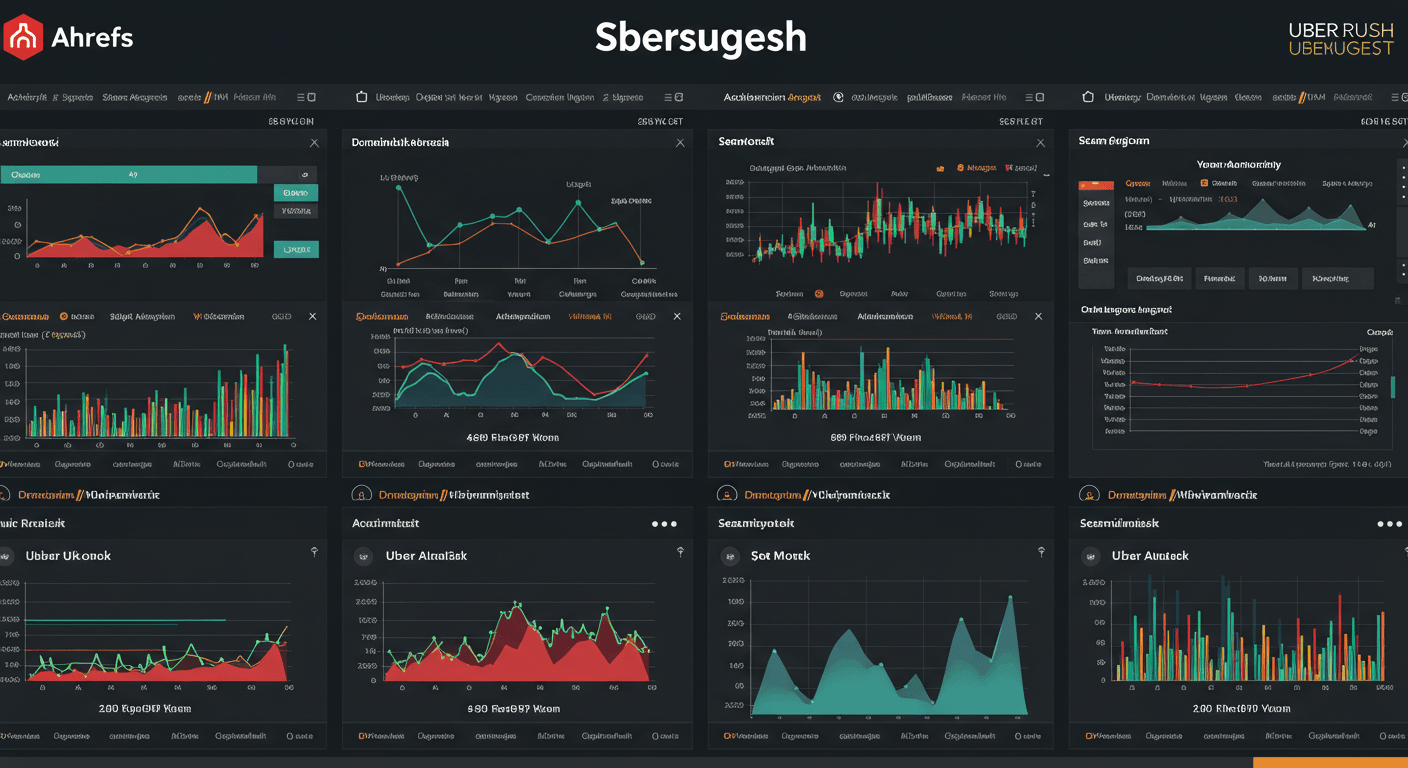Screen dimensions: 1408x768
Task: Click circle icon before orange breadcrumb above Sot Morck panel
Action: pyautogui.click(x=726, y=494)
